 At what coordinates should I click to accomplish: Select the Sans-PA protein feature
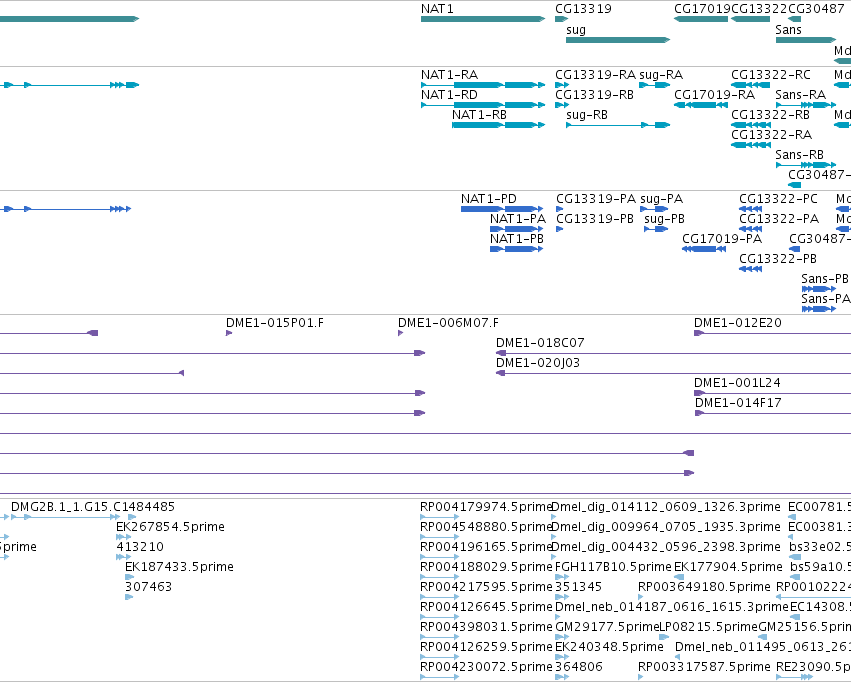point(819,309)
